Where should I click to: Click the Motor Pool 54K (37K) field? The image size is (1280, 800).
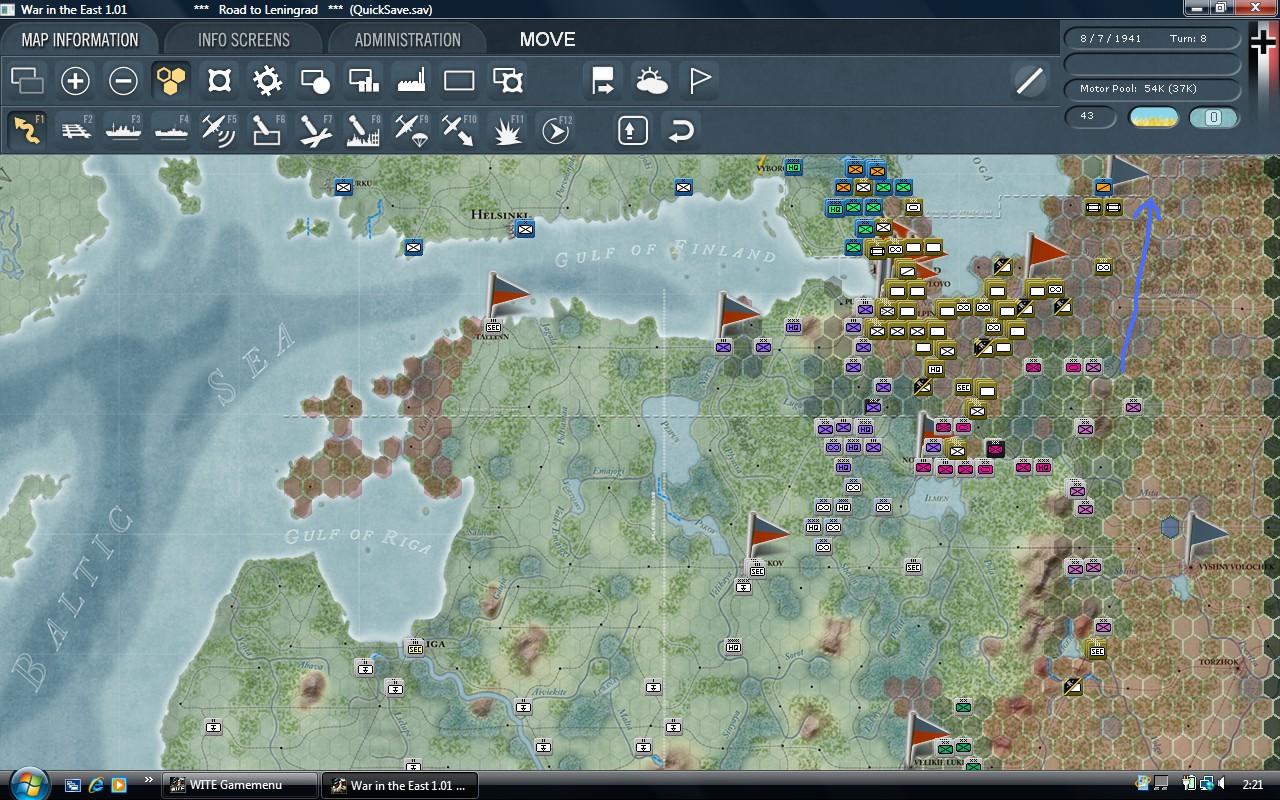point(1152,89)
